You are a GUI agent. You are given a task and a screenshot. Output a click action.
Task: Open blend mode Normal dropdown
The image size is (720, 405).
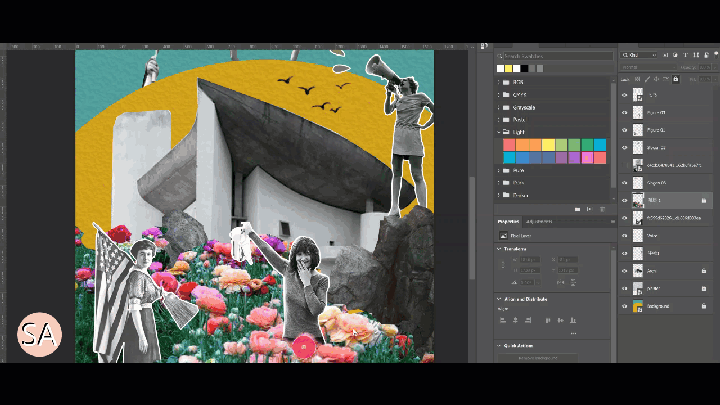649,67
